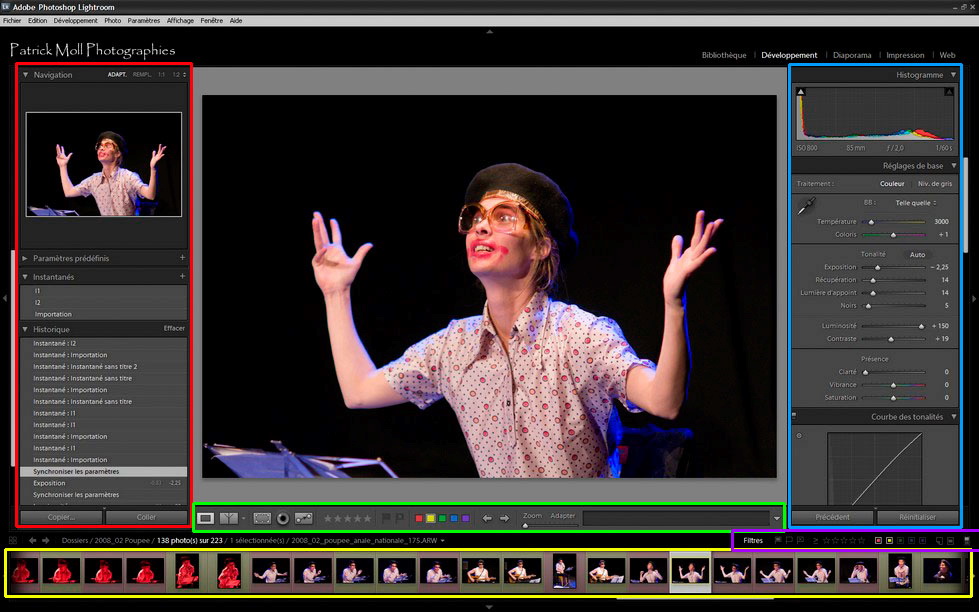Image resolution: width=979 pixels, height=612 pixels.
Task: Toggle the red label filter in Filtres bar
Action: tap(878, 541)
